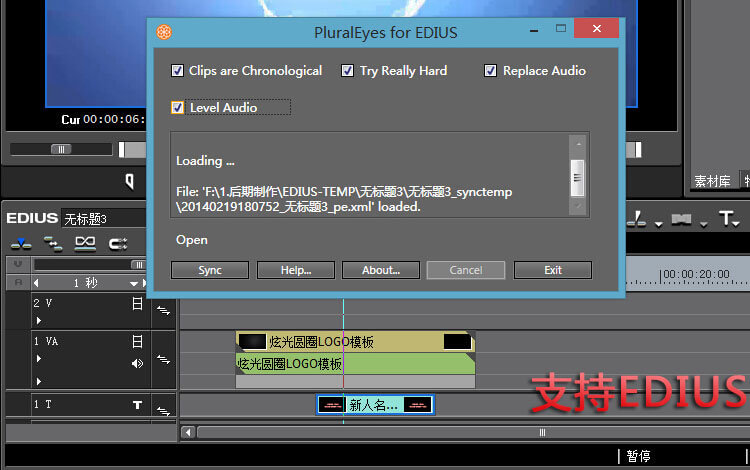
Task: Decrease timeline scale with left arrow
Action: coord(36,283)
